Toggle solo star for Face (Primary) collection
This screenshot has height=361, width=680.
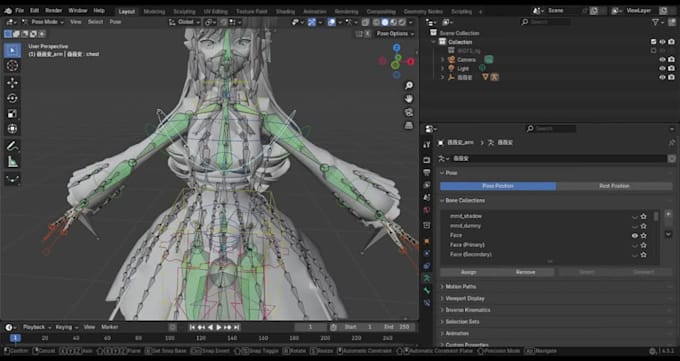point(644,245)
